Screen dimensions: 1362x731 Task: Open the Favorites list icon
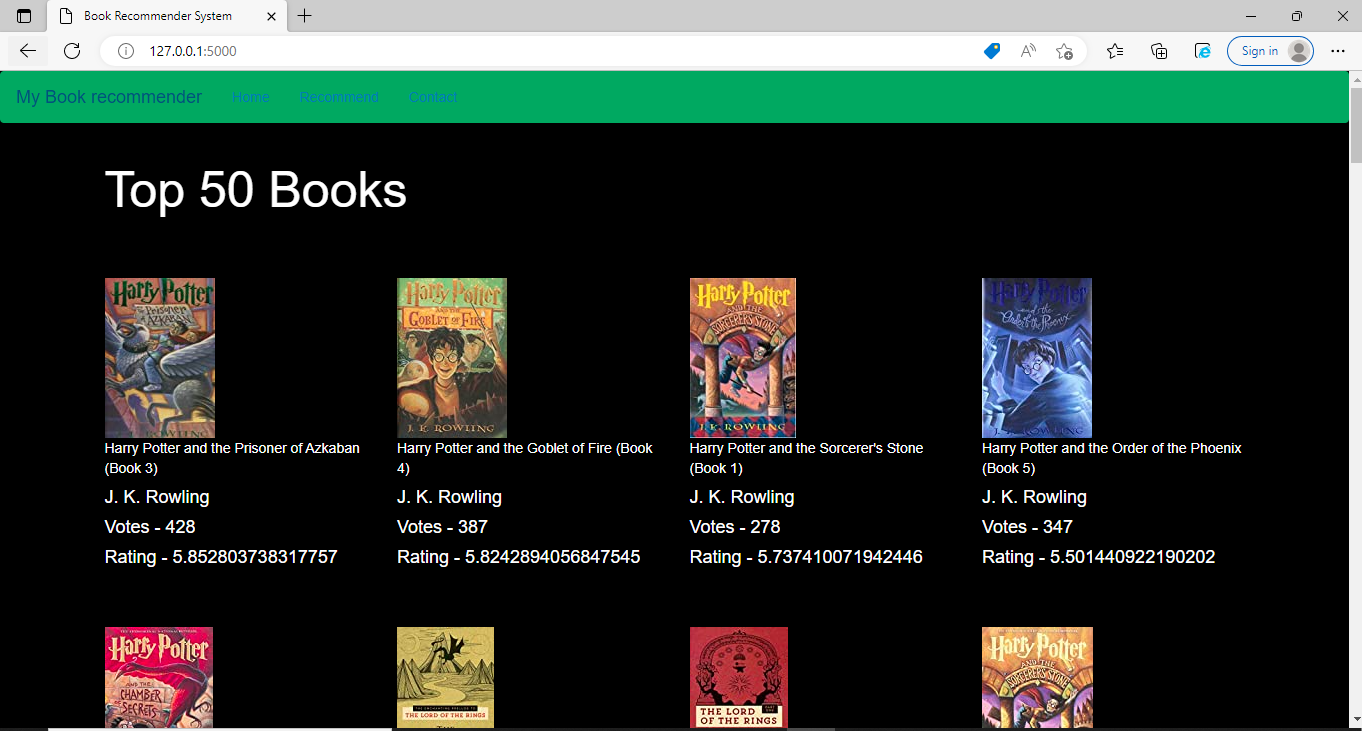[x=1115, y=50]
